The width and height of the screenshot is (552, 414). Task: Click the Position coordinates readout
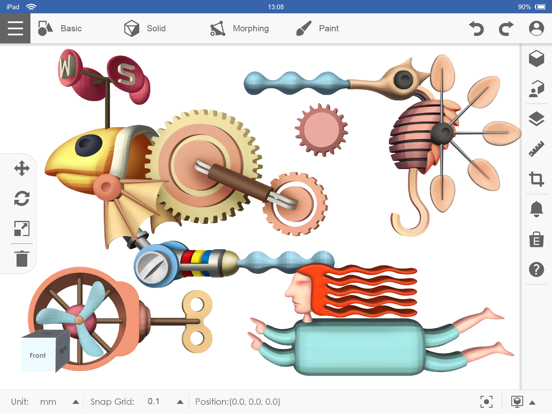pos(238,402)
